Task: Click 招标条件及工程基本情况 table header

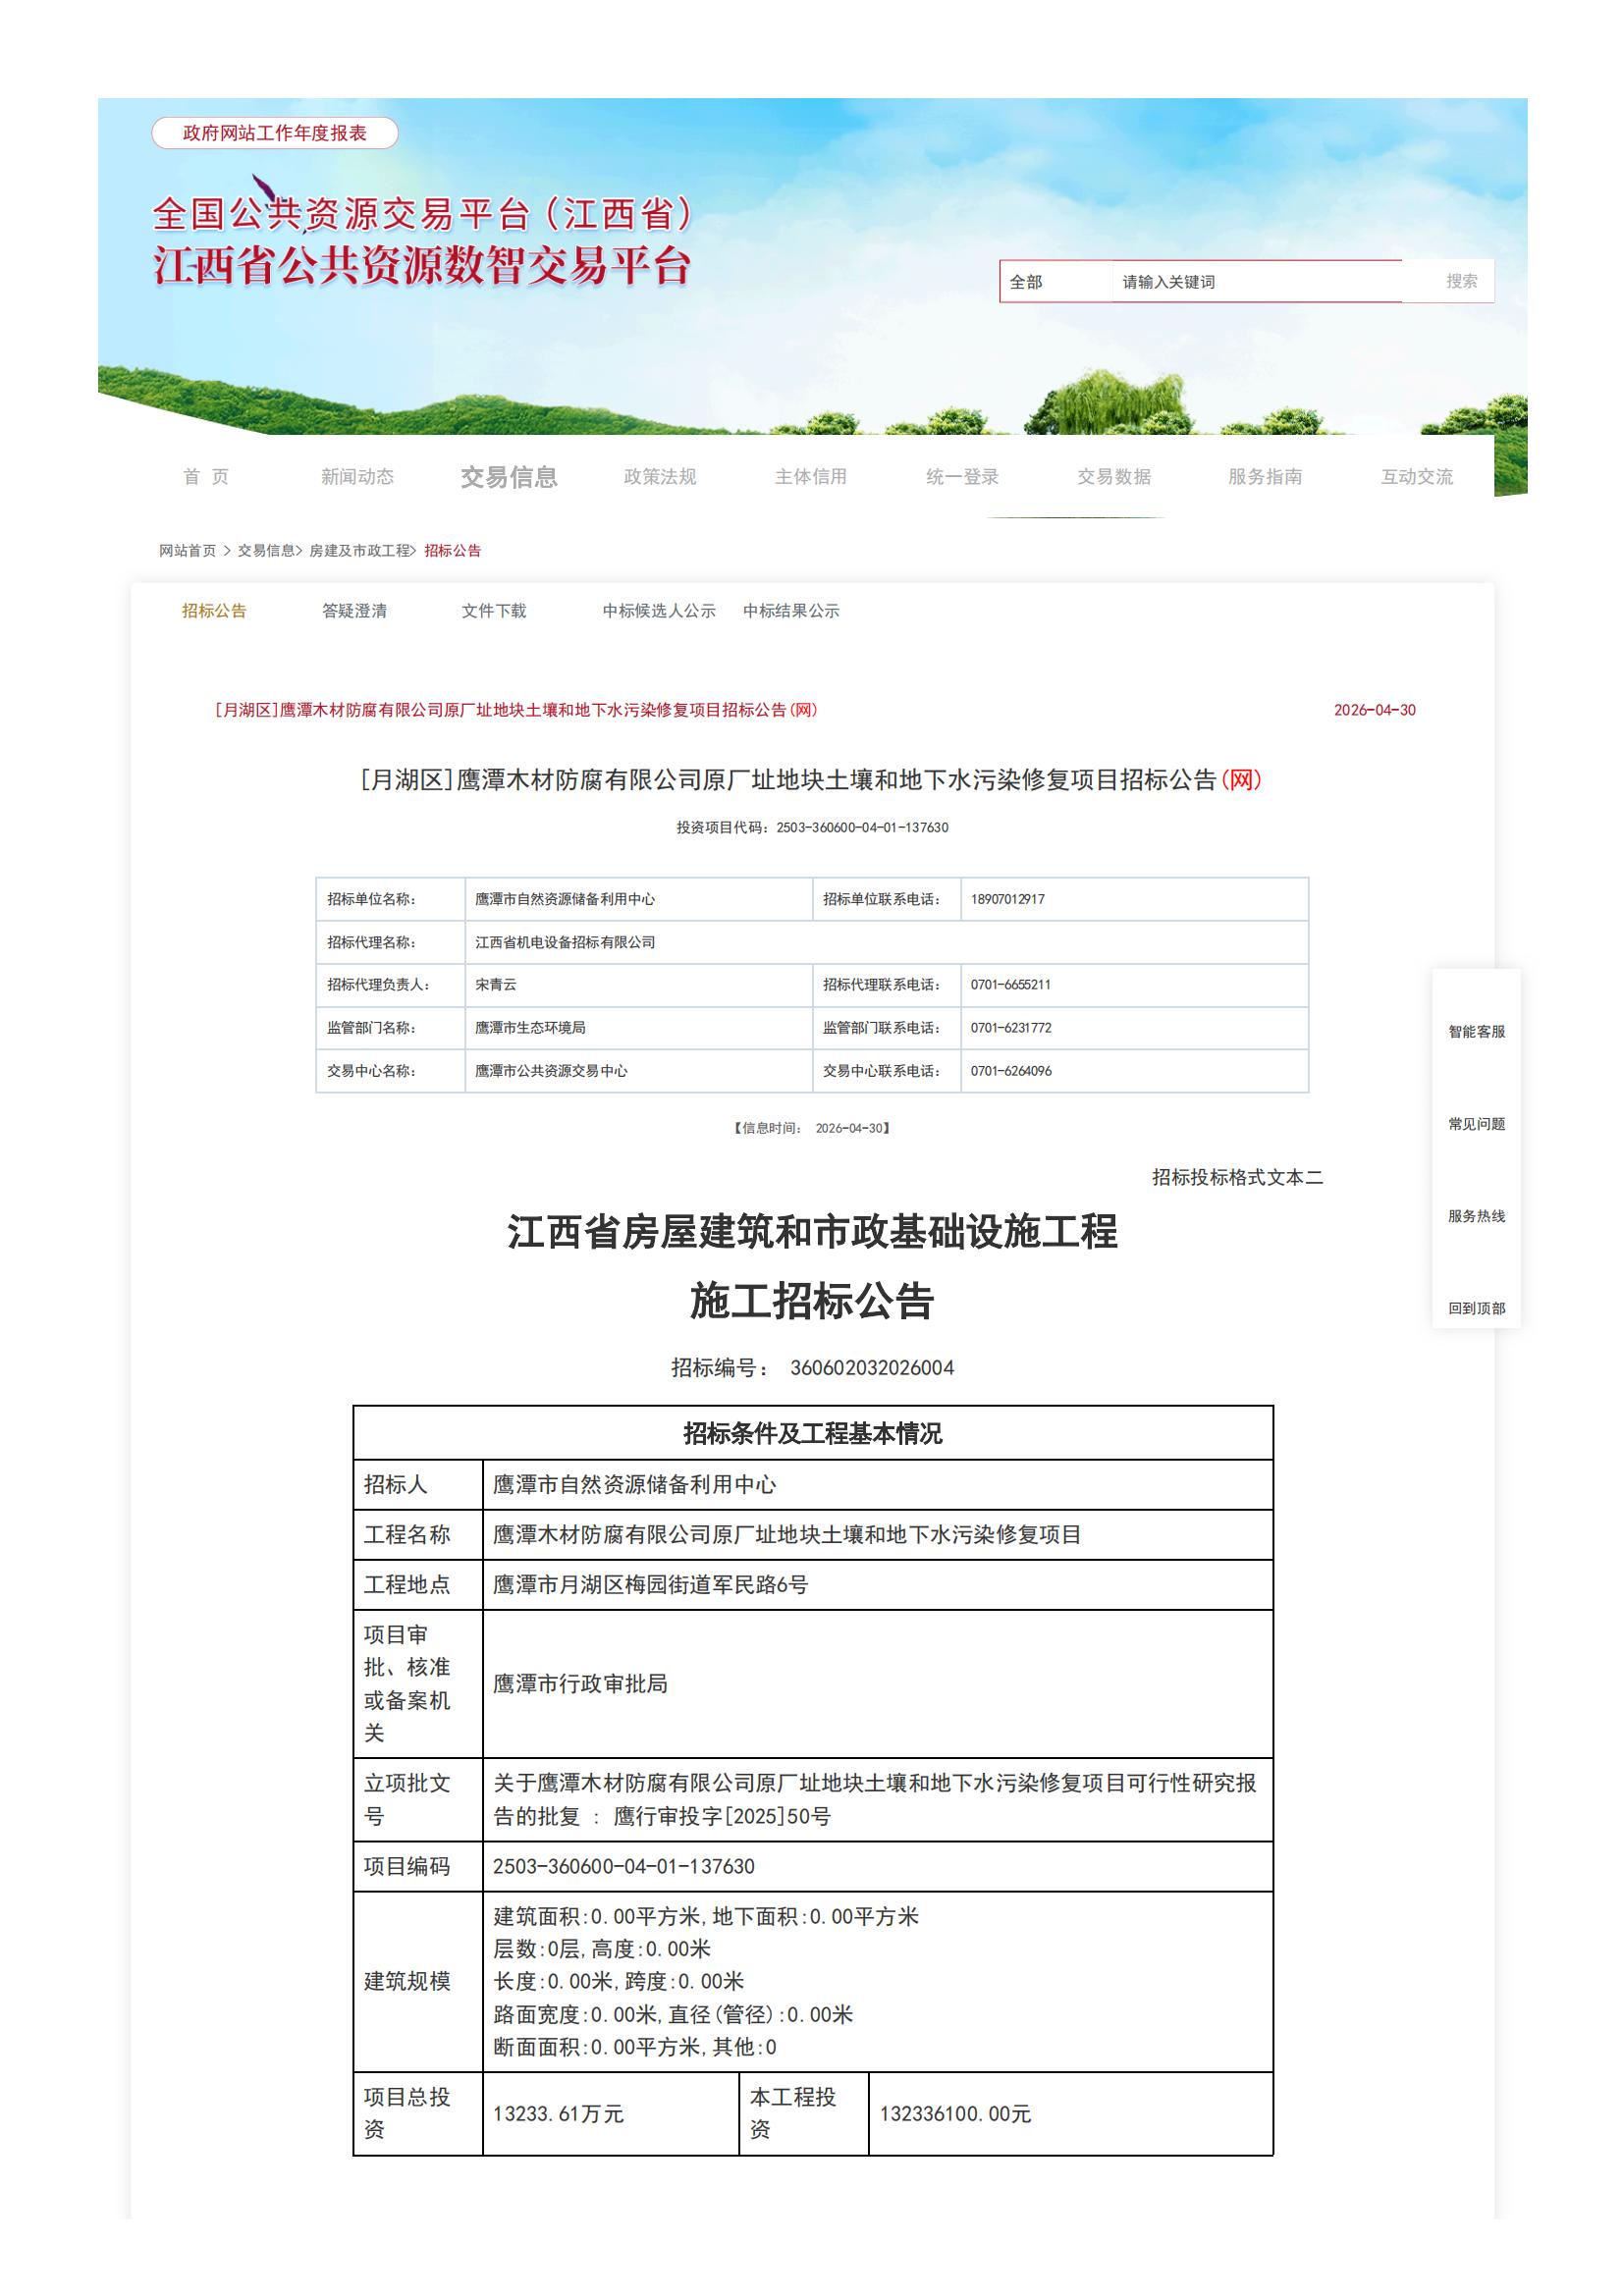Action: pyautogui.click(x=812, y=1434)
